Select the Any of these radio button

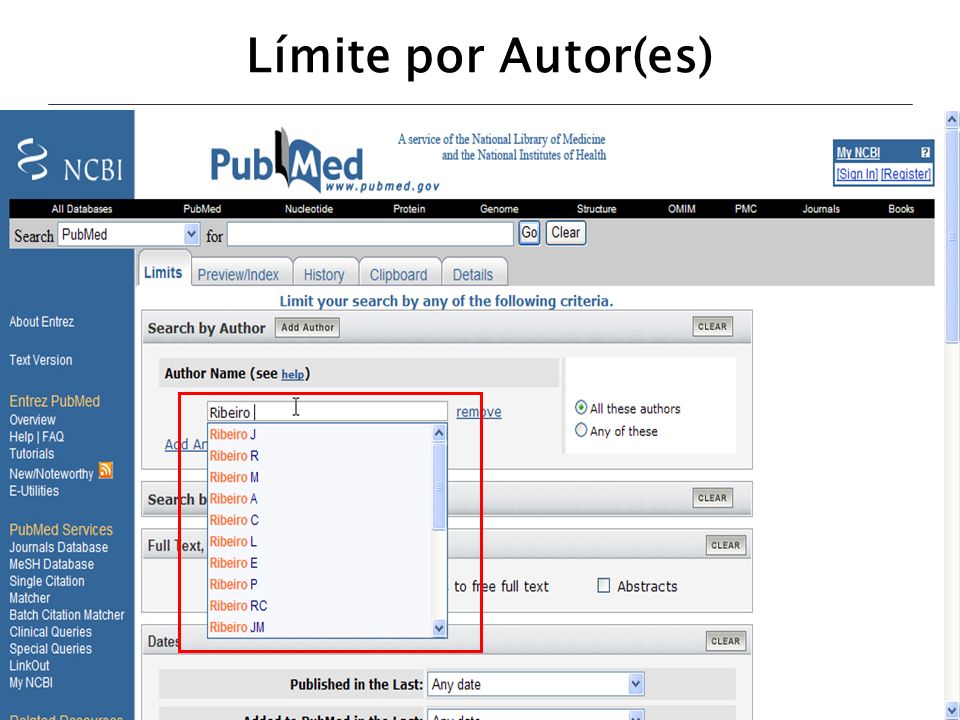tap(580, 430)
